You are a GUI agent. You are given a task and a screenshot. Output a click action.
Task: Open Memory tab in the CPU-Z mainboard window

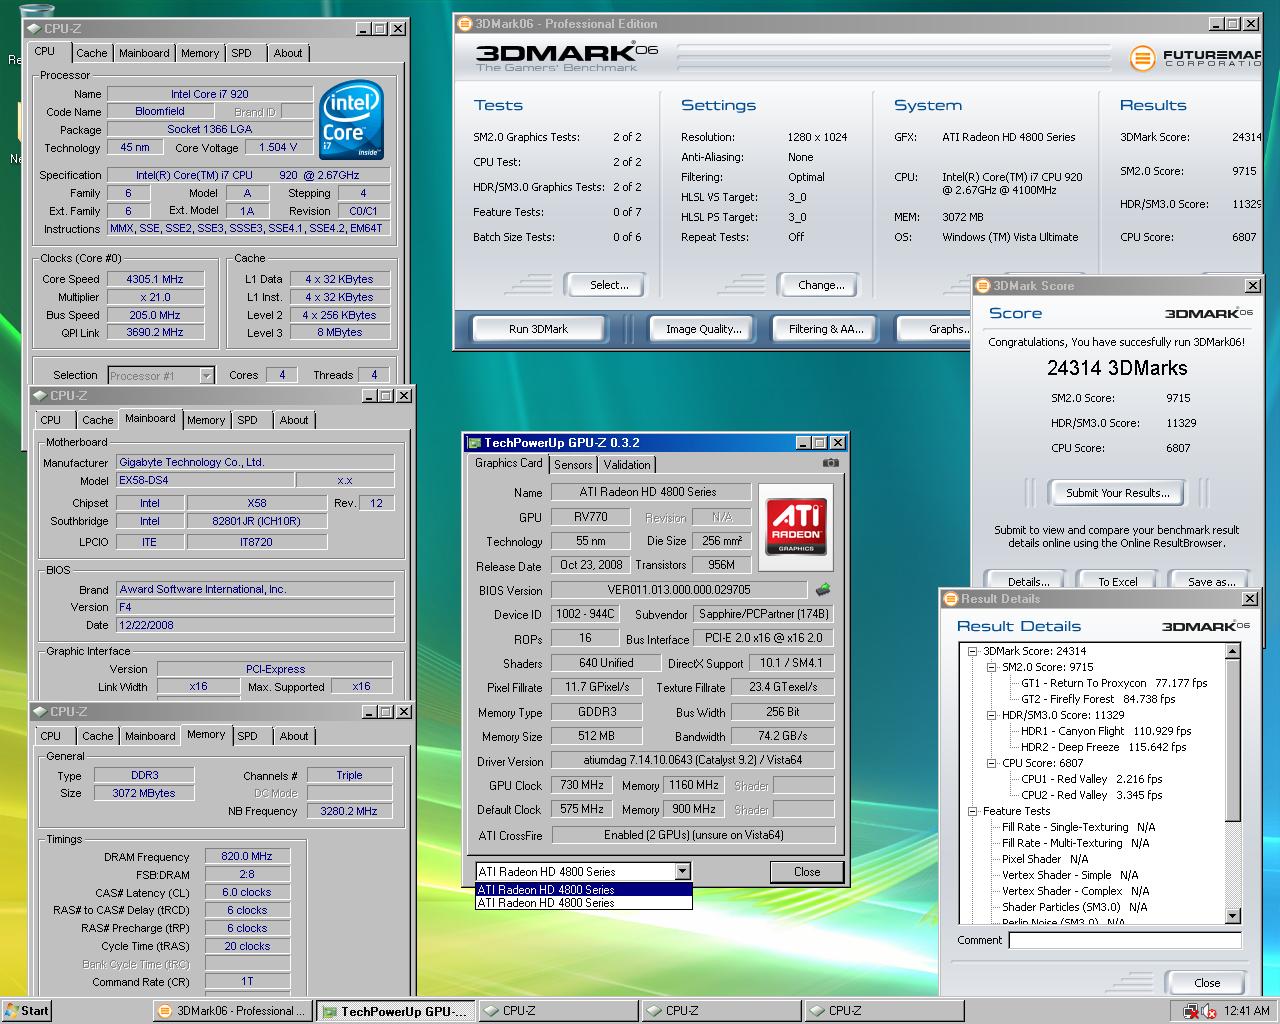tap(206, 420)
